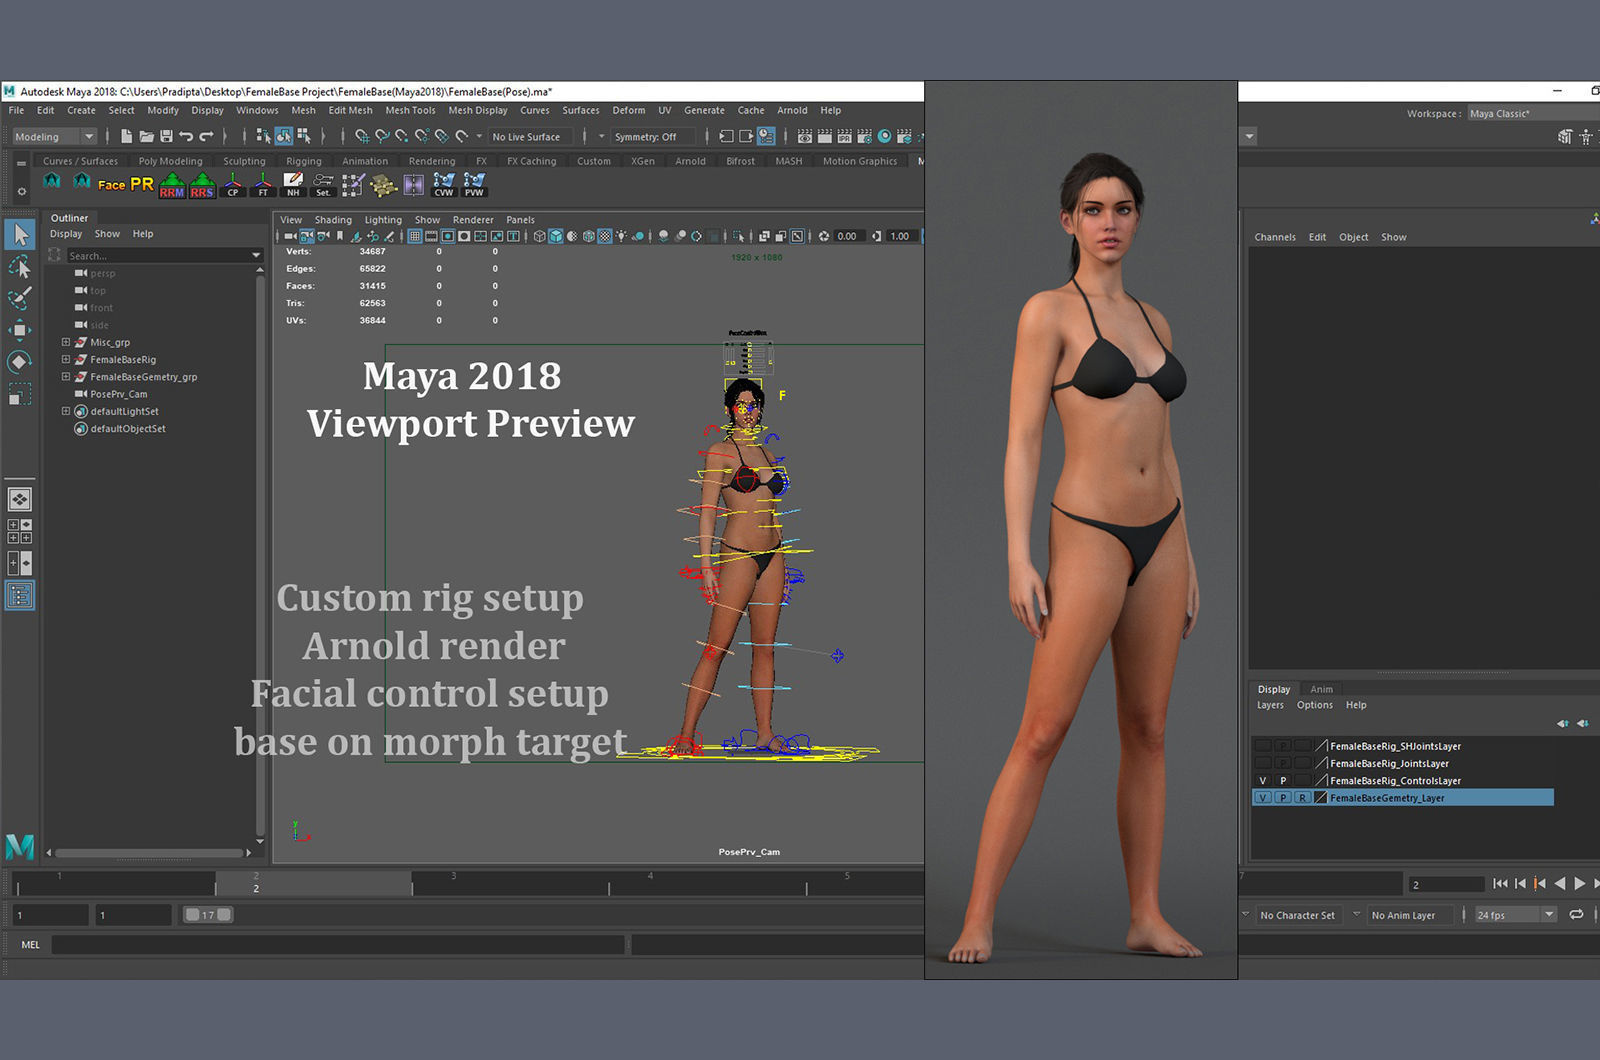This screenshot has width=1600, height=1060.
Task: Switch to four view layout
Action: 20,531
